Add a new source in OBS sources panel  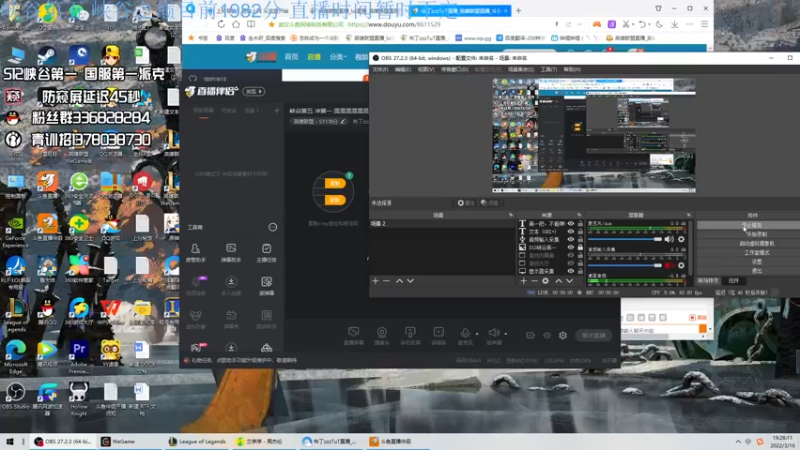(x=523, y=281)
